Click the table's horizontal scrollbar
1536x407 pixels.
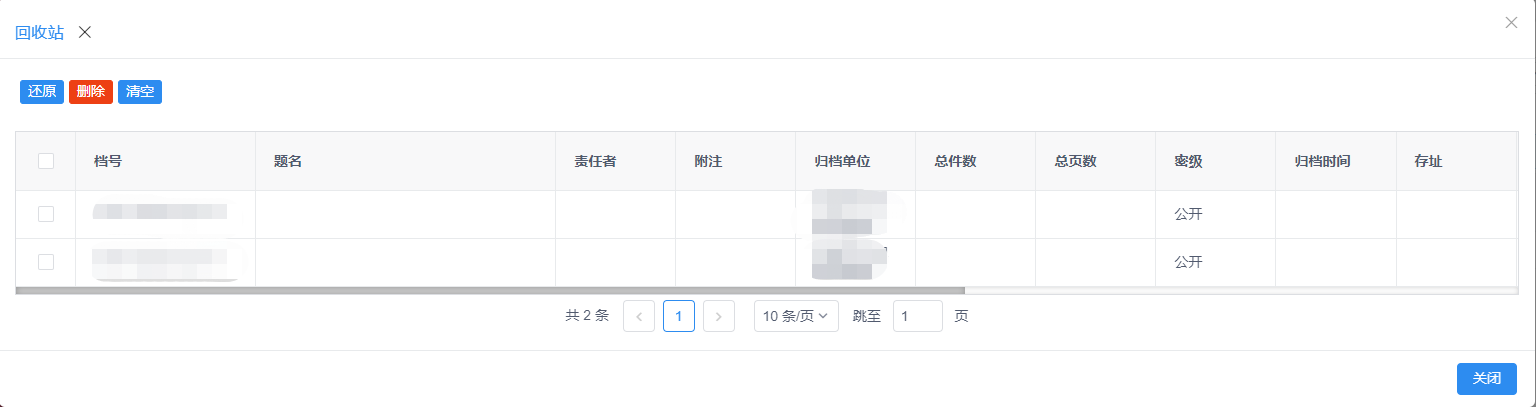pyautogui.click(x=490, y=291)
